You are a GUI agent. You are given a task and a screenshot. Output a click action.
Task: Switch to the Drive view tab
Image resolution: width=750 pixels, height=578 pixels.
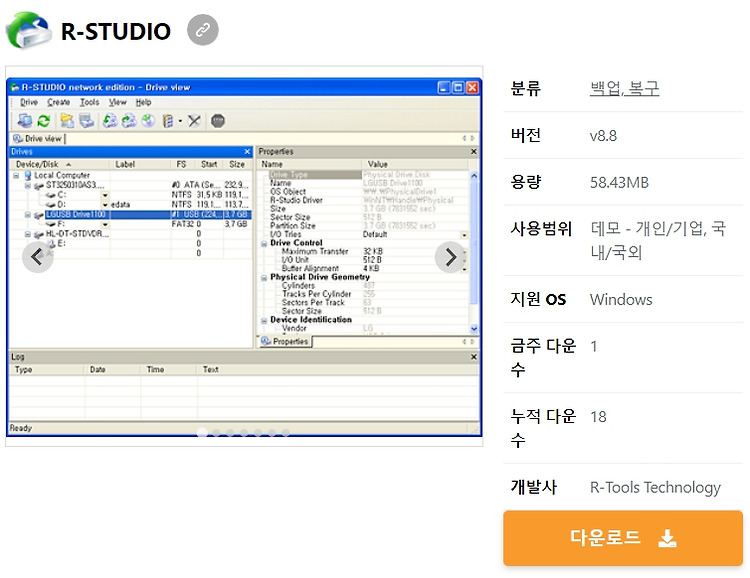pyautogui.click(x=38, y=139)
